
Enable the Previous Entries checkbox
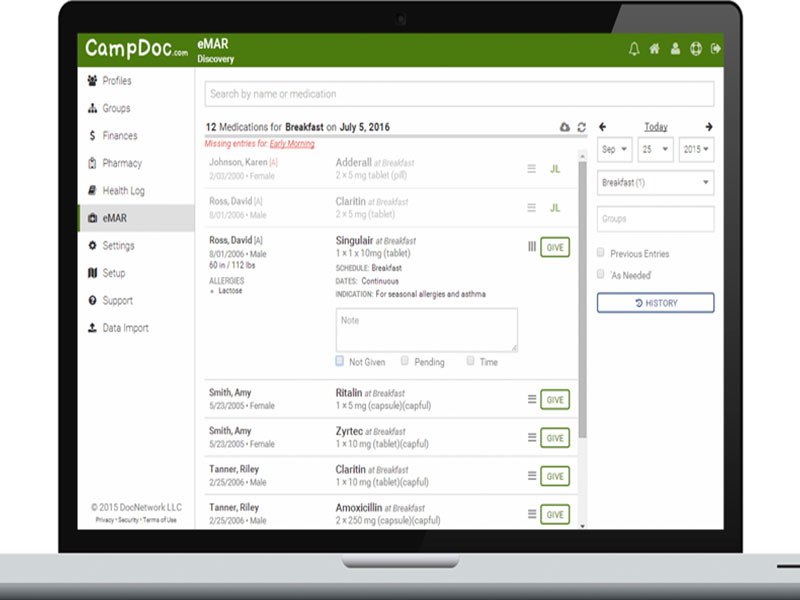[x=601, y=253]
